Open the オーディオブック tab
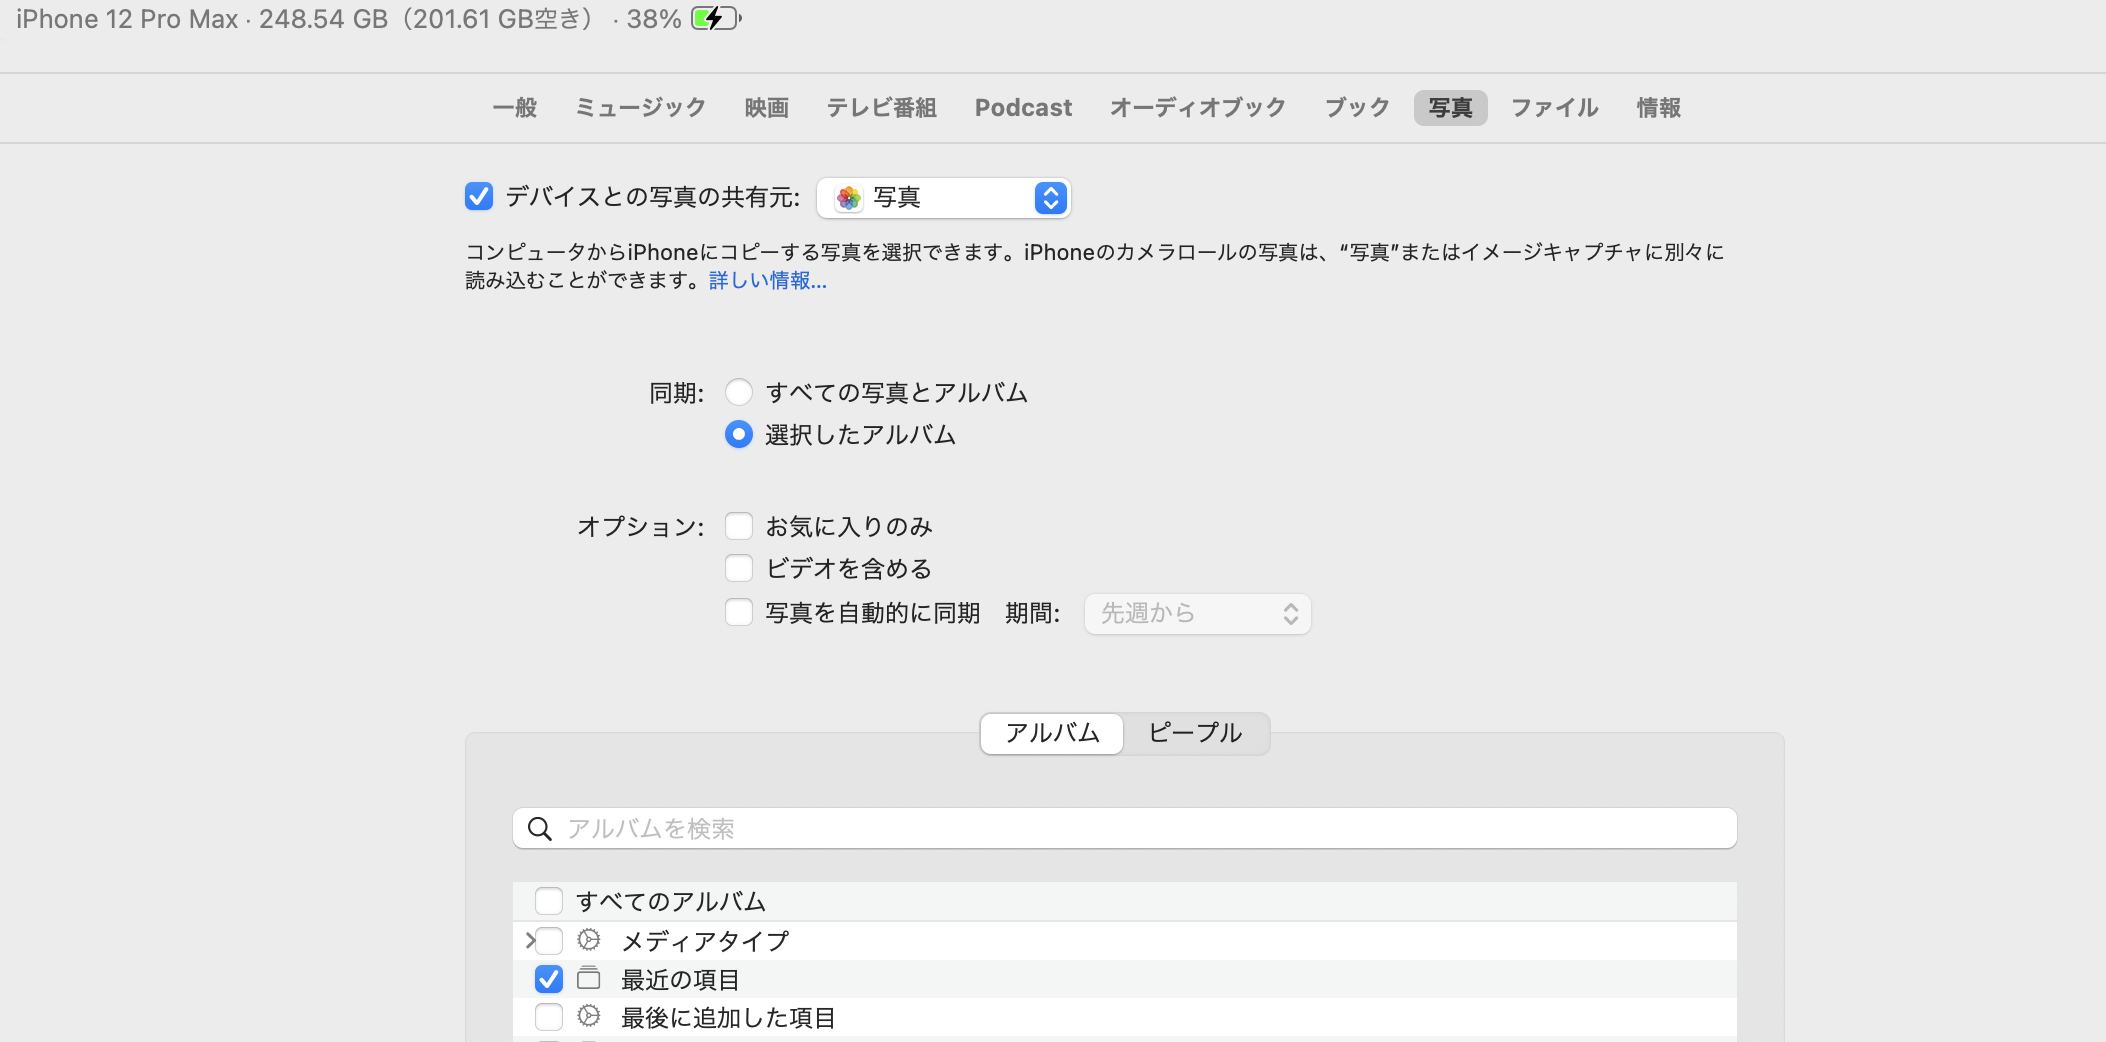The image size is (2106, 1042). pos(1198,108)
